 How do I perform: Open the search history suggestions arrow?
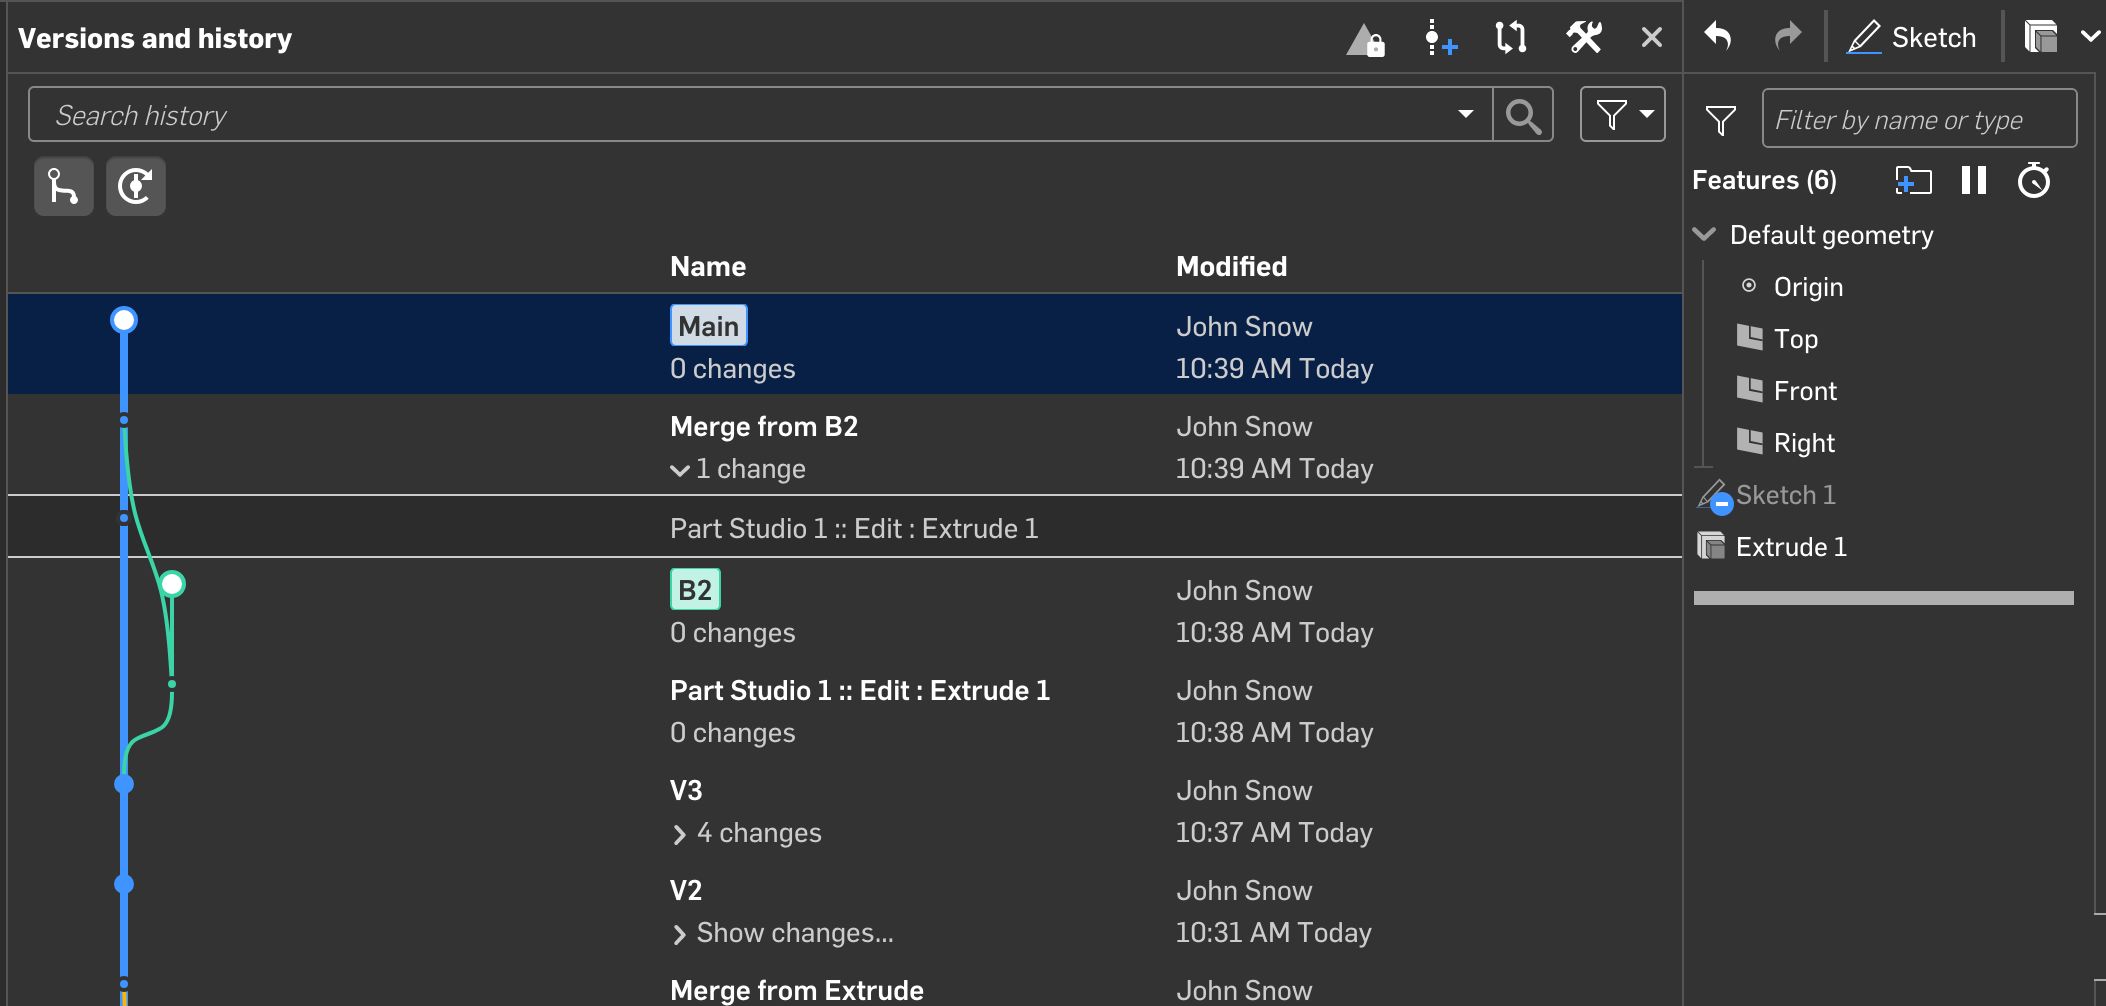click(1466, 114)
